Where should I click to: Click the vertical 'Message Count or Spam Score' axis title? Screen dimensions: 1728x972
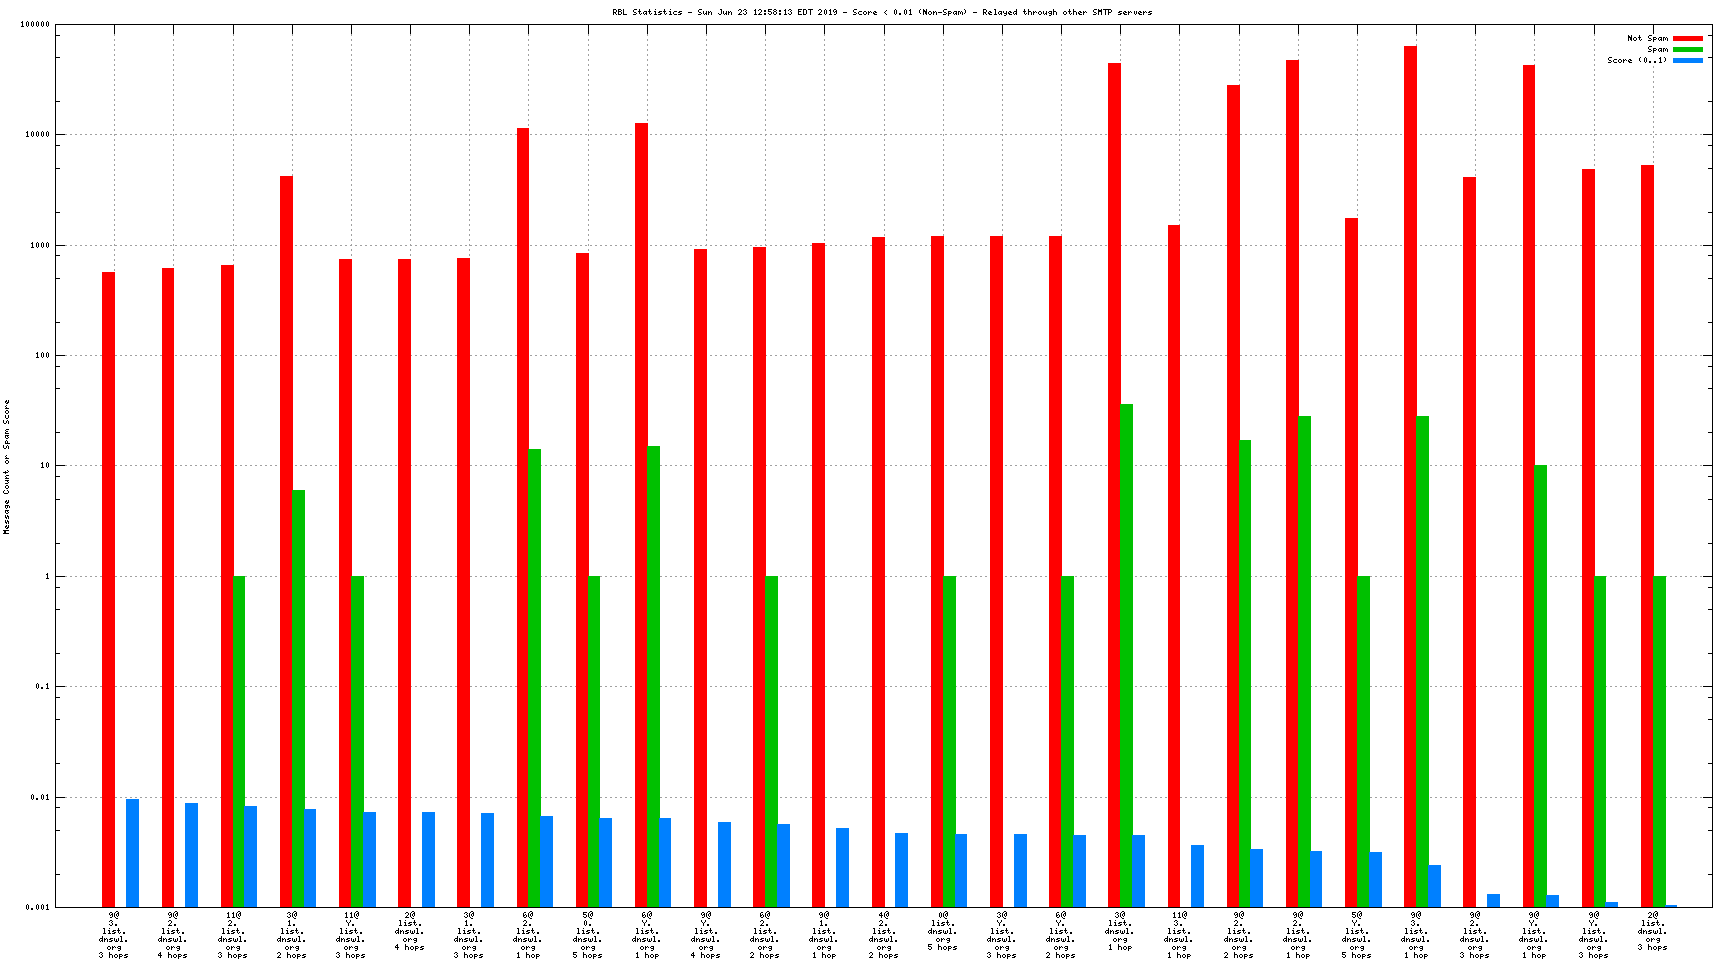point(7,467)
